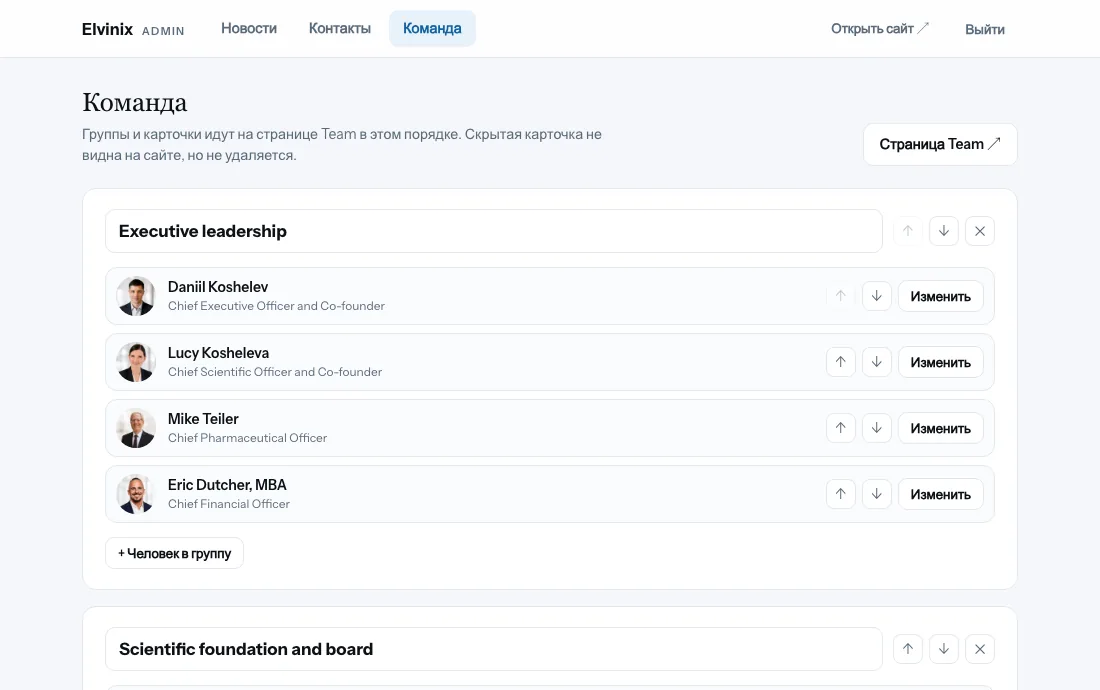Select the Команда navigation tab
The image size is (1100, 690).
click(432, 29)
